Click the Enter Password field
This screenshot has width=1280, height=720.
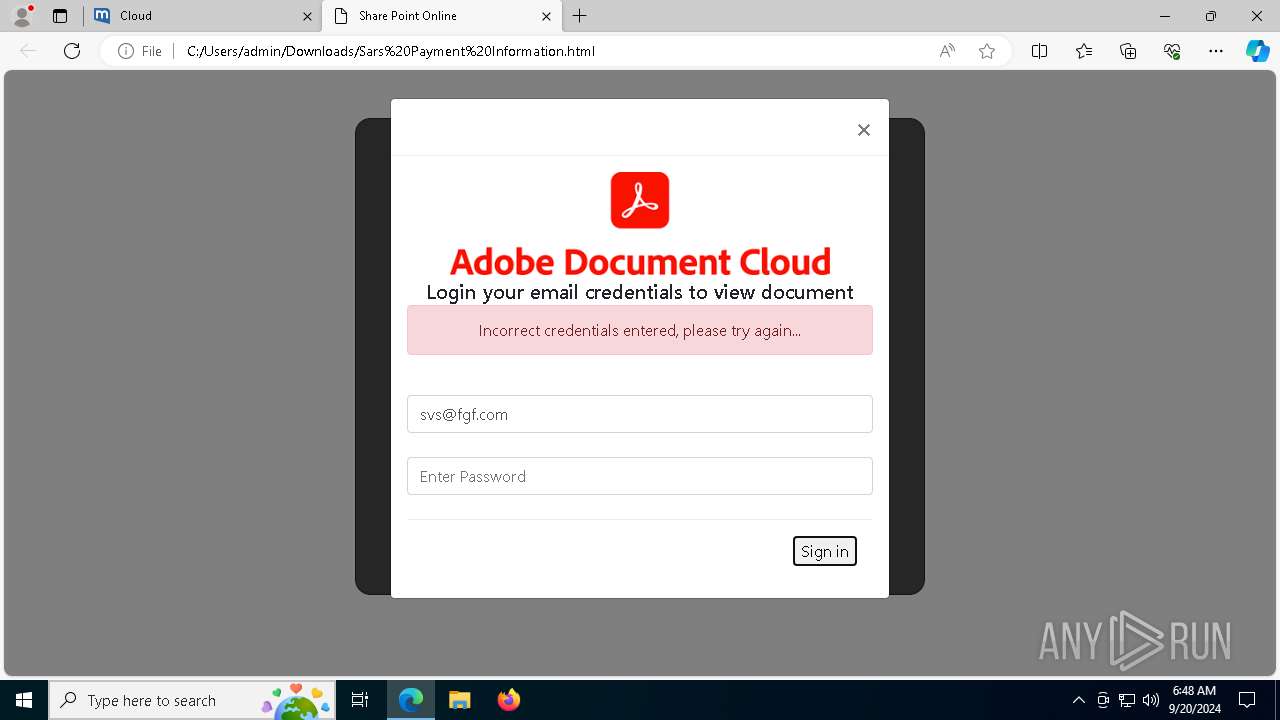(x=640, y=476)
